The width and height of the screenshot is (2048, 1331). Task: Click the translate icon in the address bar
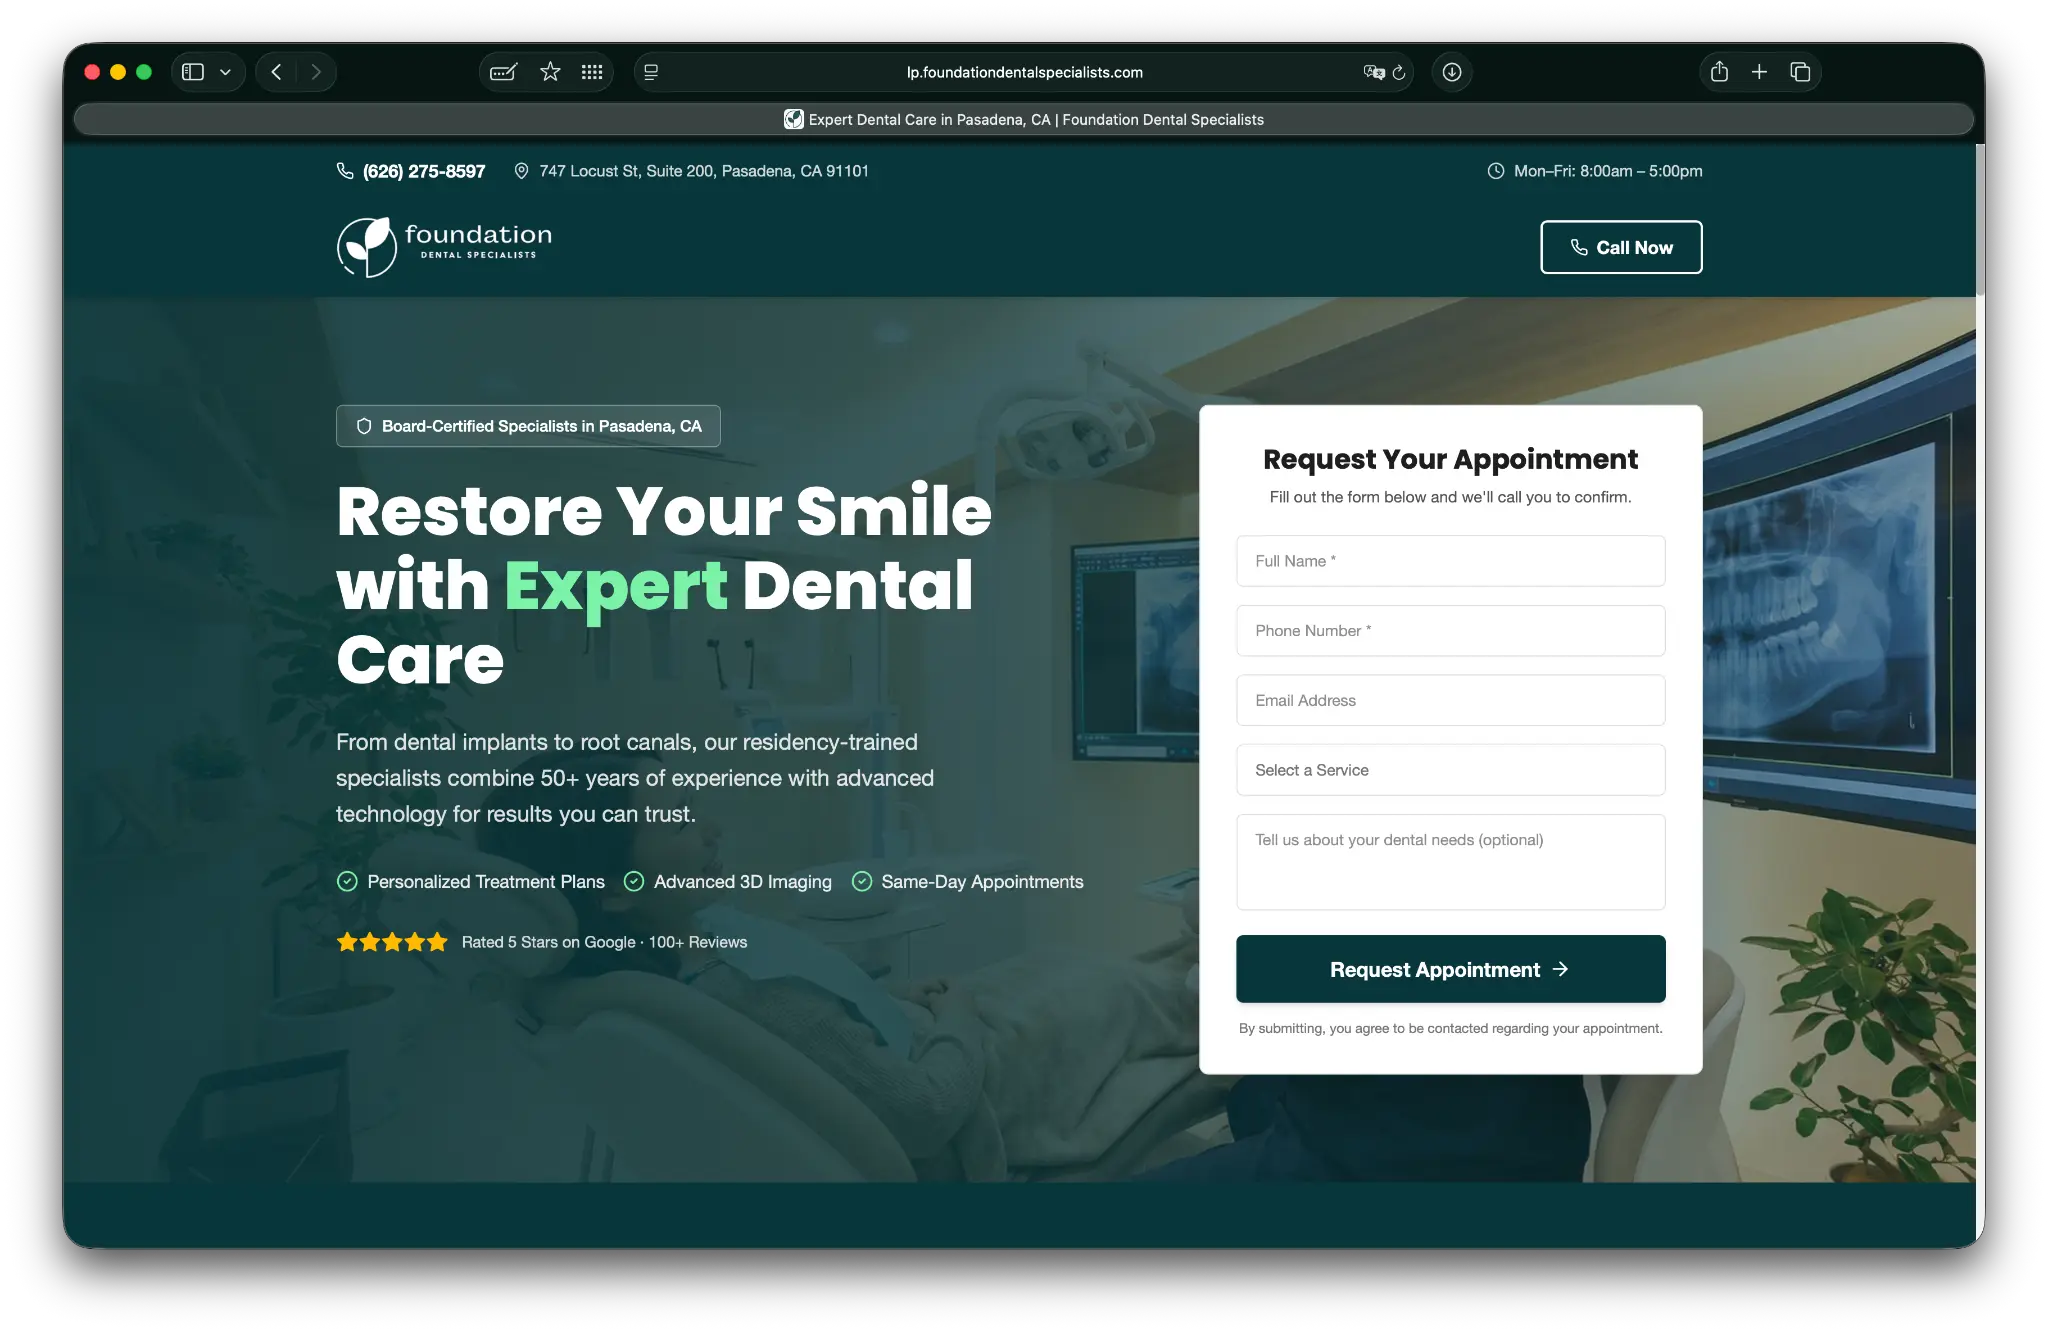coord(1372,72)
